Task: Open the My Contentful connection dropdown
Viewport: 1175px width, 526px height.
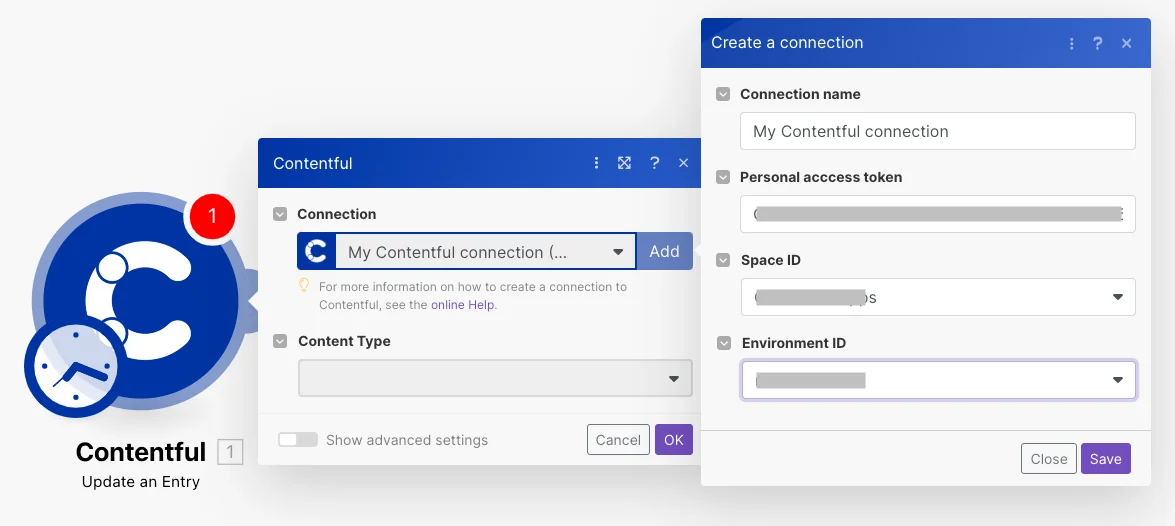Action: [486, 252]
